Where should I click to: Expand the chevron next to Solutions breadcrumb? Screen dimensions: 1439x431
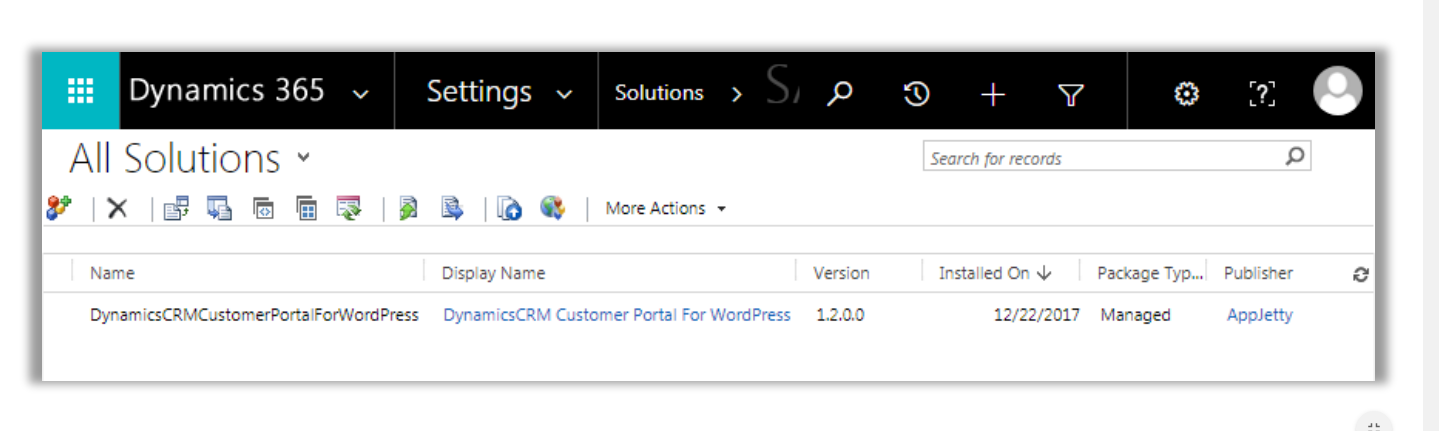click(737, 94)
